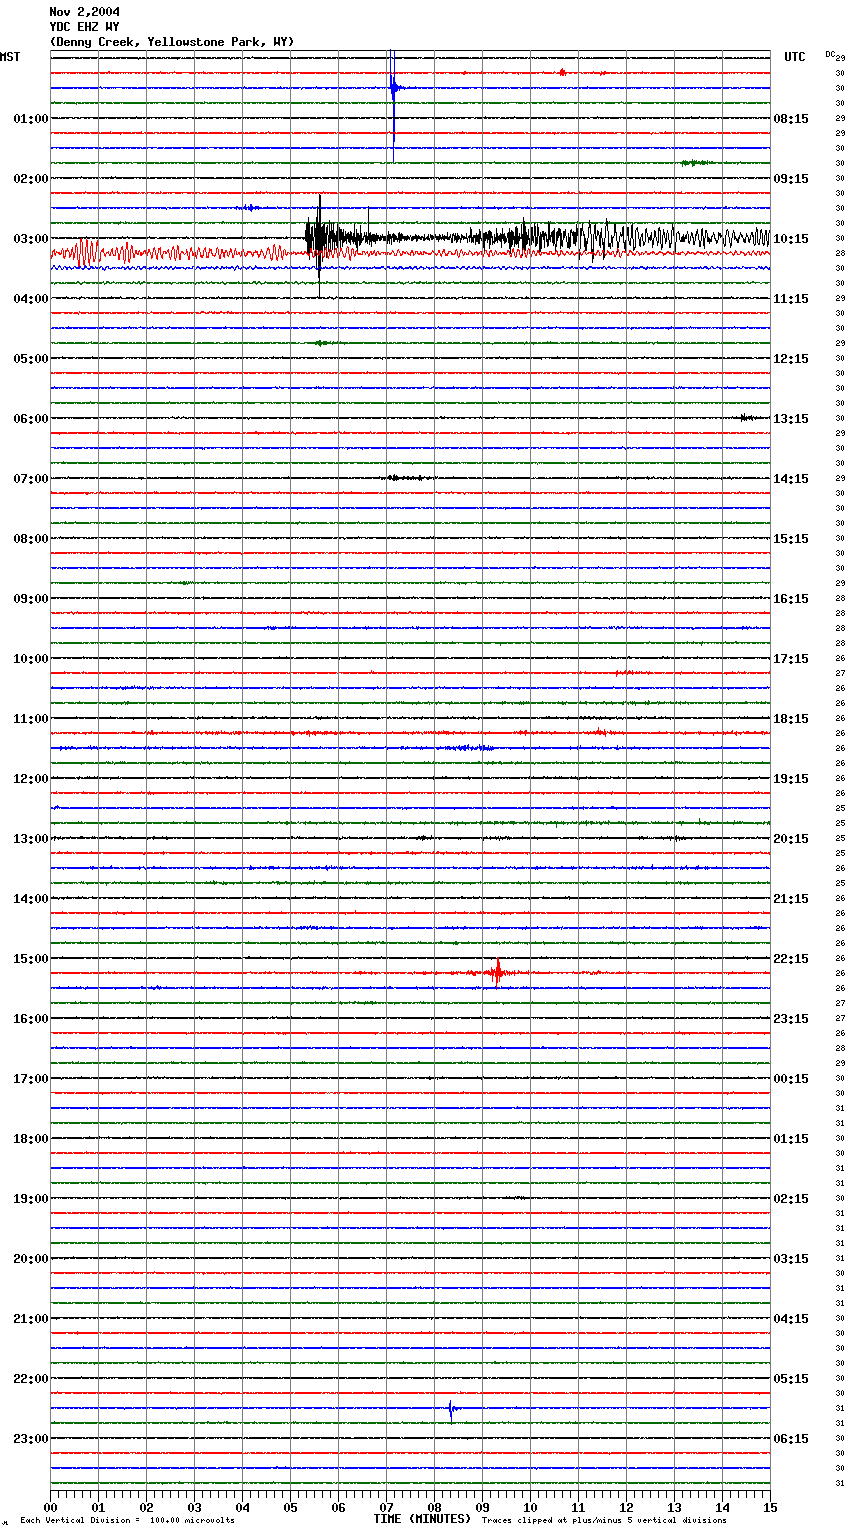Click the '(Denny Creek, Yellowstone Park, WY)' location text
Image resolution: width=850 pixels, height=1534 pixels.
(172, 42)
